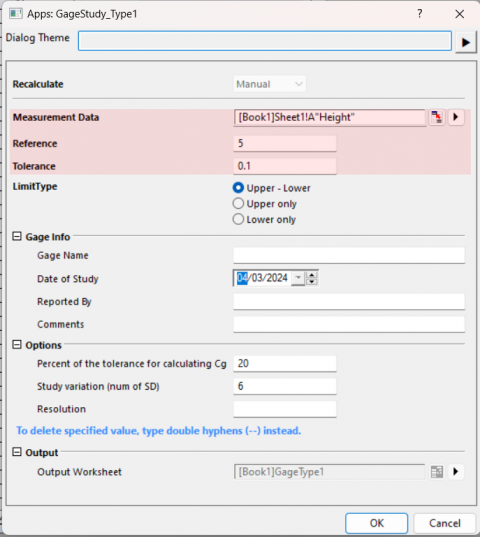Click the interactive range selector icon for Measurement Data
This screenshot has width=480, height=537.
437,117
